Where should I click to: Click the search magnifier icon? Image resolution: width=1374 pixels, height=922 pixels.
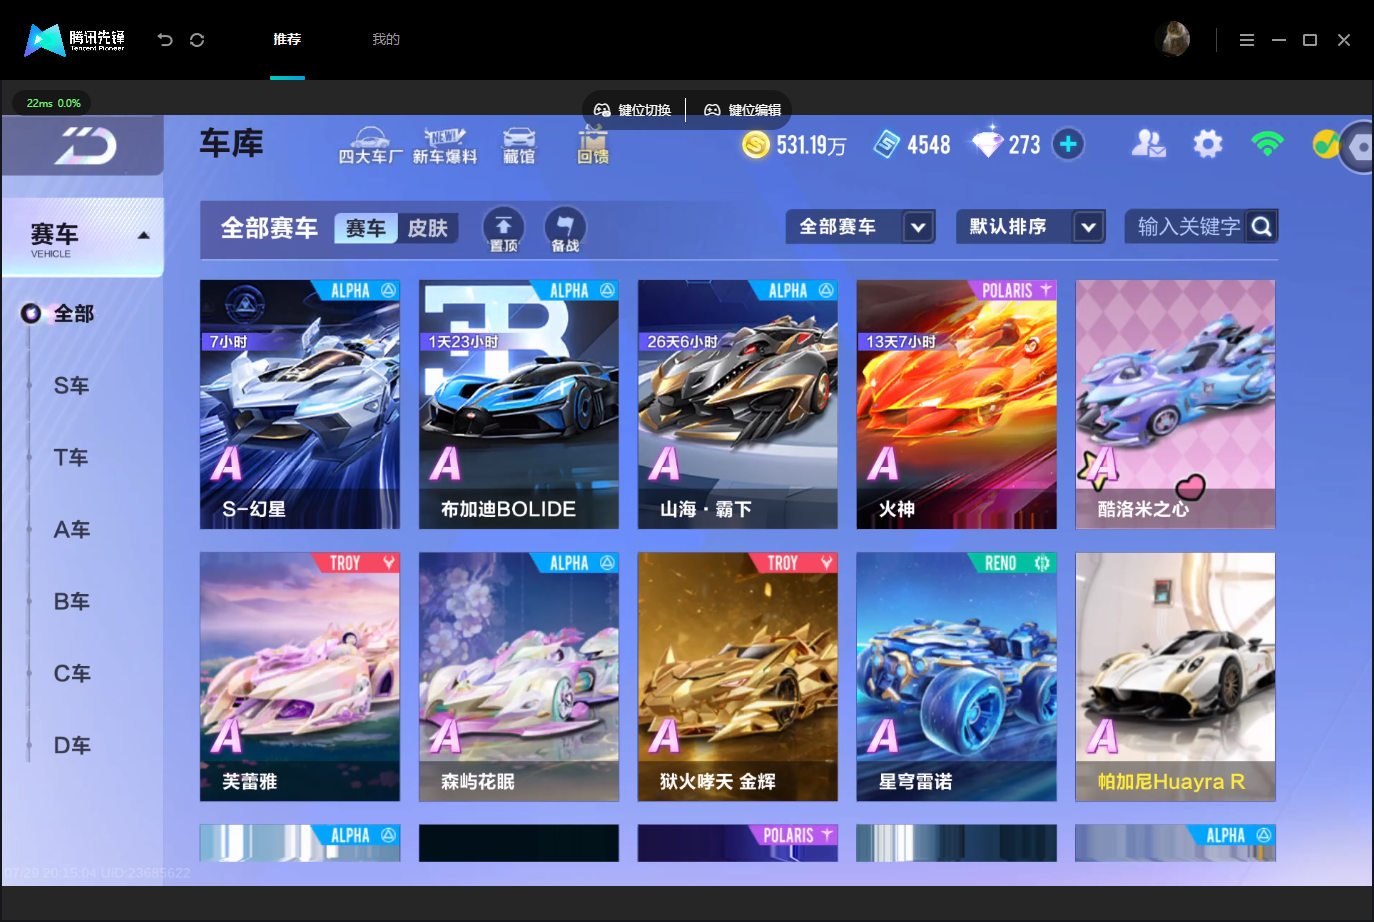pos(1263,227)
